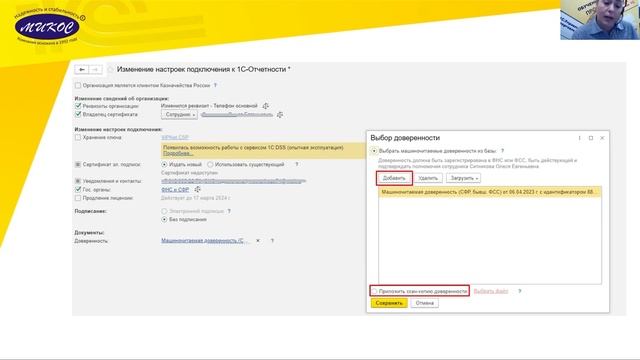Select Приложить скан-копию доверенности radio
640x360 pixels.
[x=374, y=291]
